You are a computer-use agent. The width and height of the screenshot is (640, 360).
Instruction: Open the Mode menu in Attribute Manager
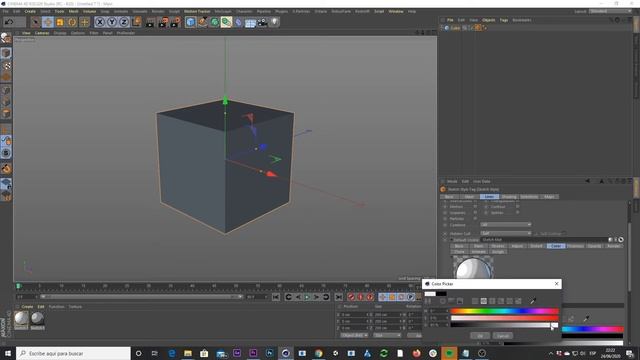[x=452, y=181]
